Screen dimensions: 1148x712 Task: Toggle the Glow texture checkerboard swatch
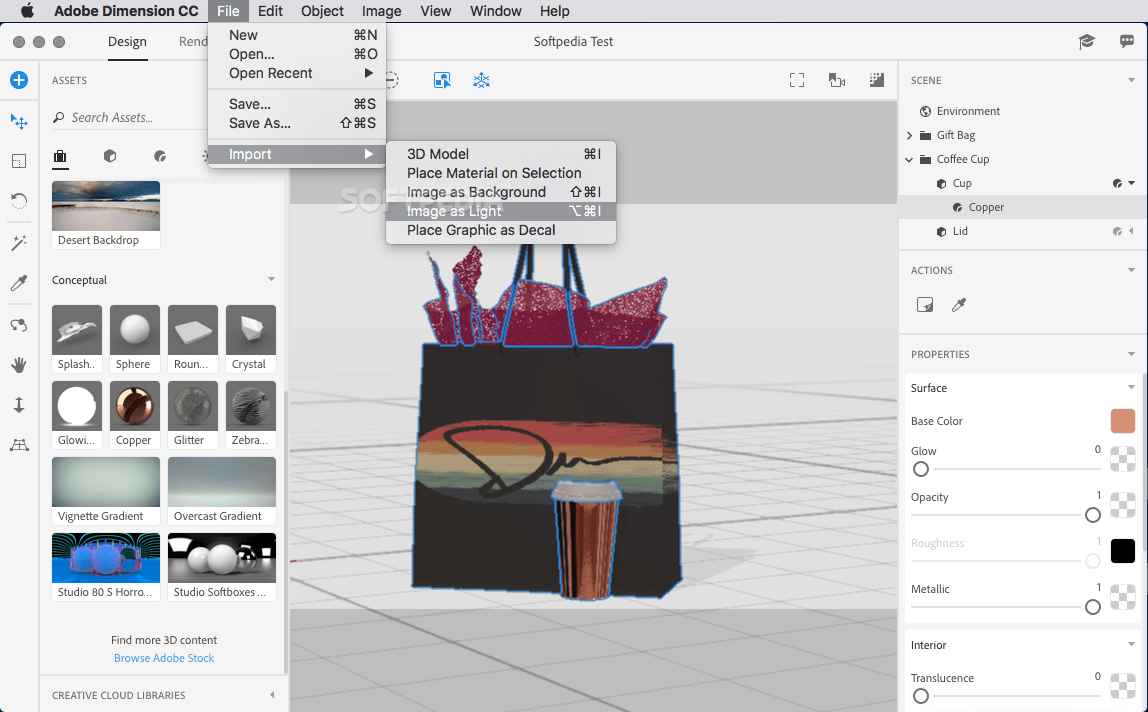click(x=1122, y=459)
